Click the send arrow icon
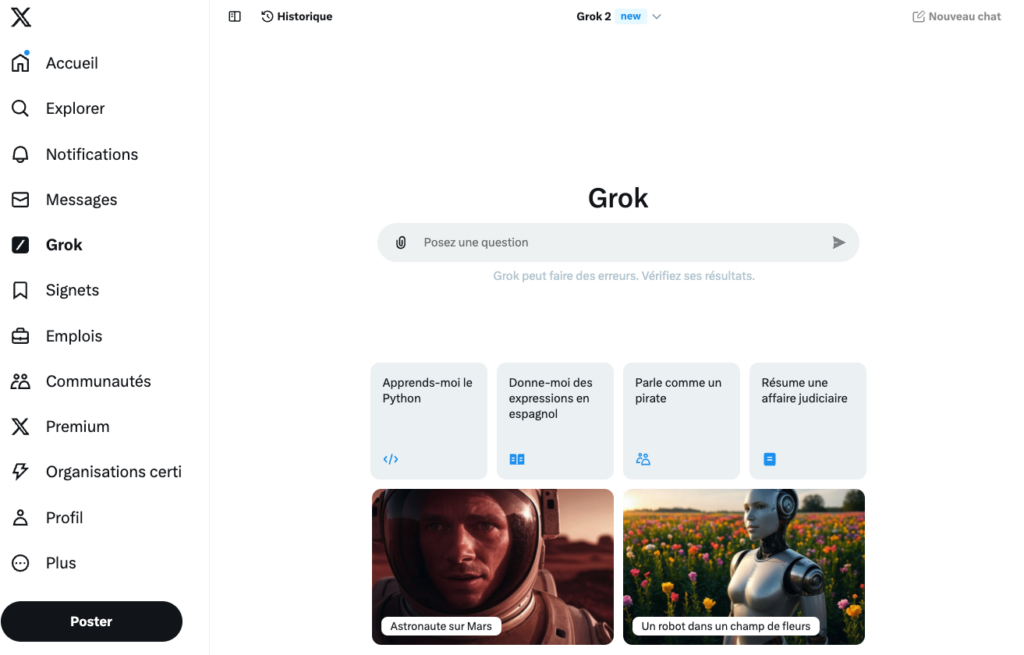The height and width of the screenshot is (655, 1024). [x=838, y=243]
